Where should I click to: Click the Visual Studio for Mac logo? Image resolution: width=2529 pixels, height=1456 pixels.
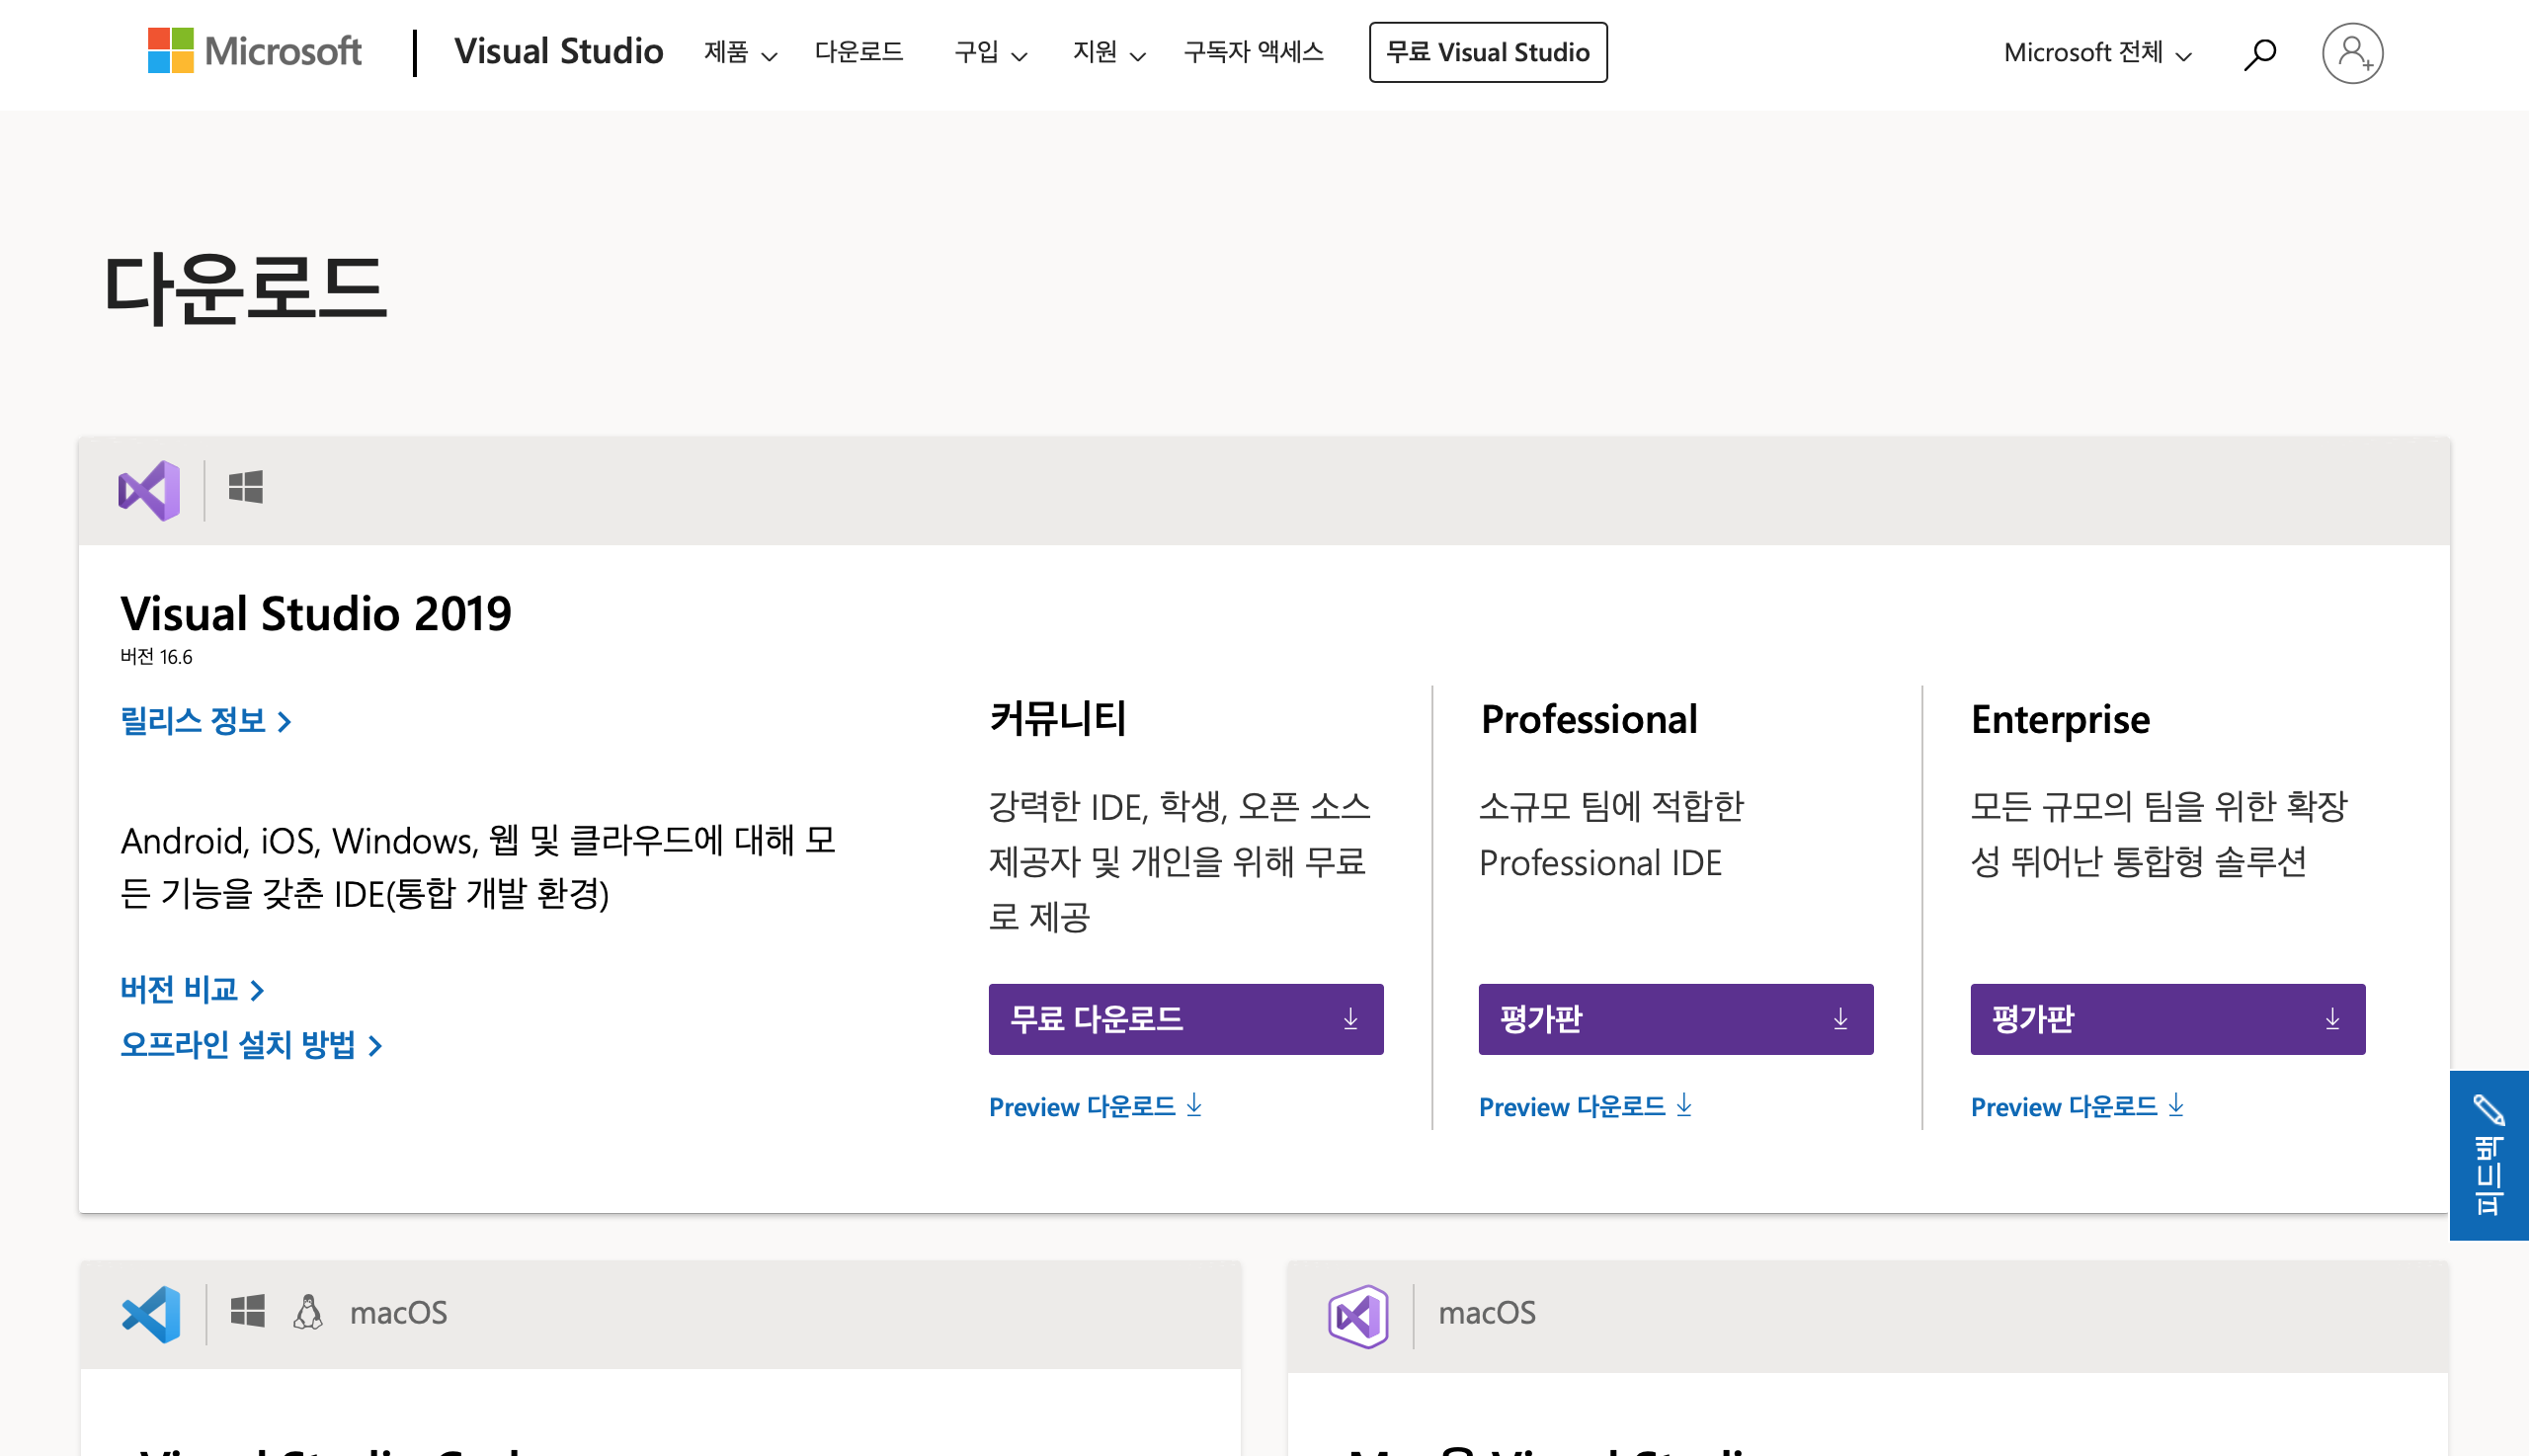(1357, 1316)
